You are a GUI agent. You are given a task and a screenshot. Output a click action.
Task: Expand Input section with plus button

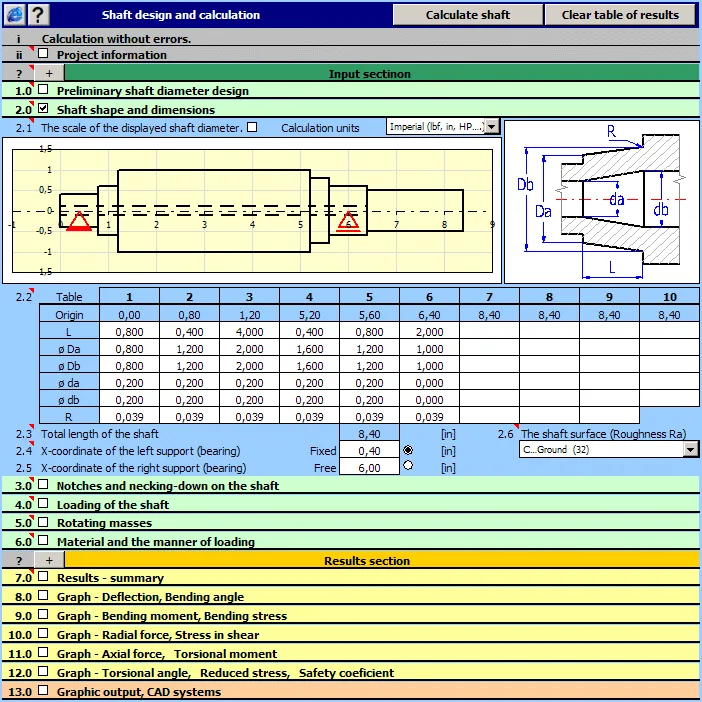49,73
